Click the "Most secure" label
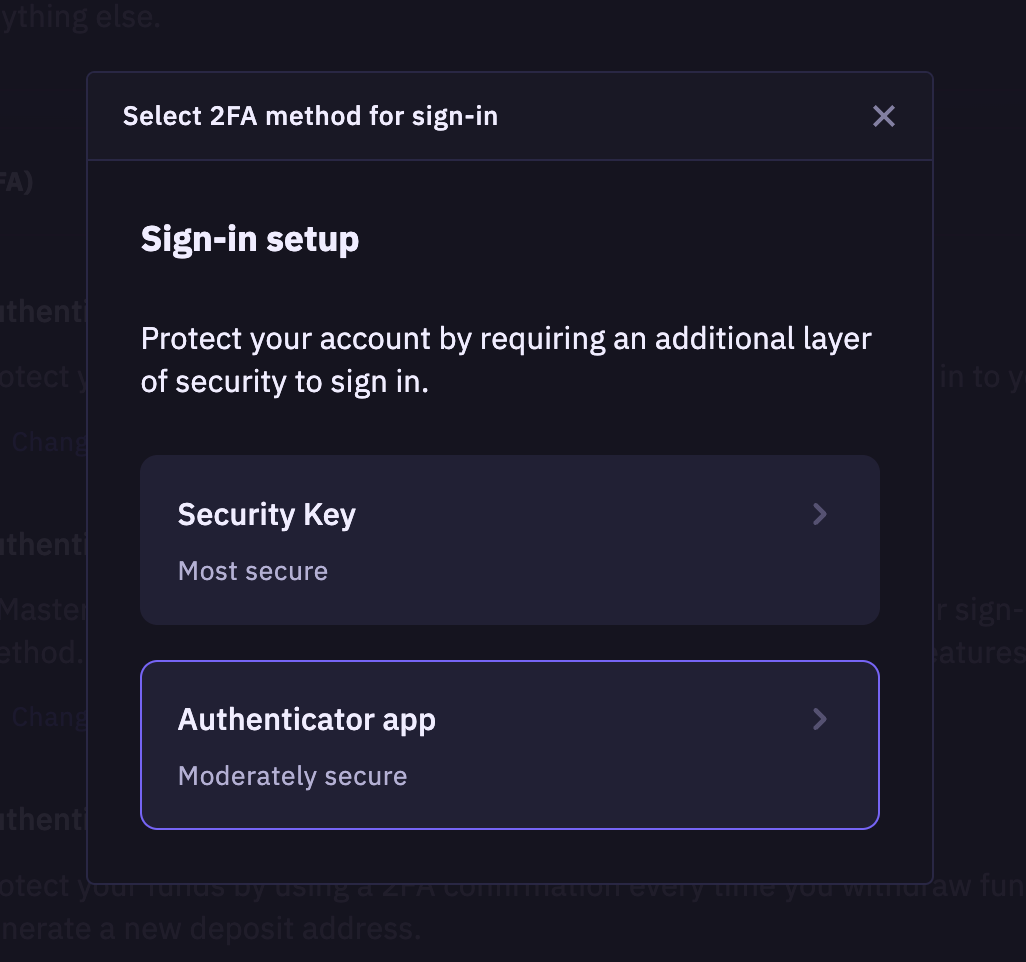The width and height of the screenshot is (1026, 962). [253, 571]
